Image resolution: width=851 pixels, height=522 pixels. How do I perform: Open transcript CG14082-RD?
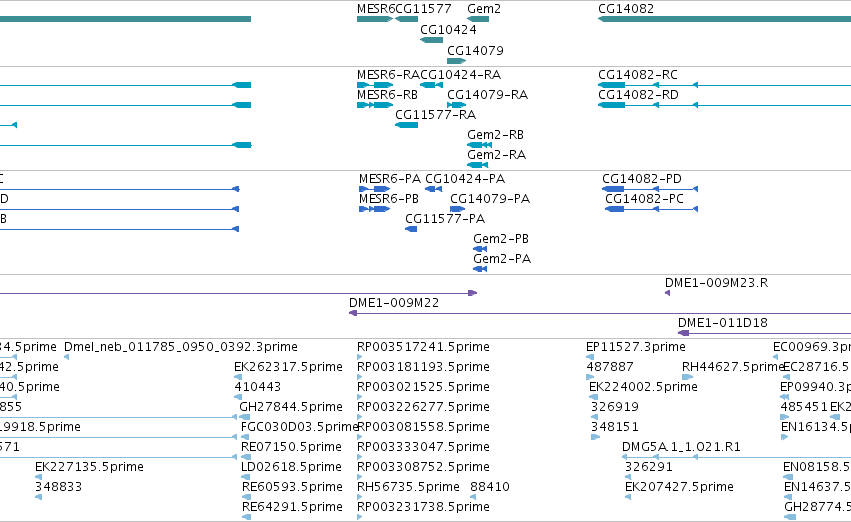(x=638, y=94)
